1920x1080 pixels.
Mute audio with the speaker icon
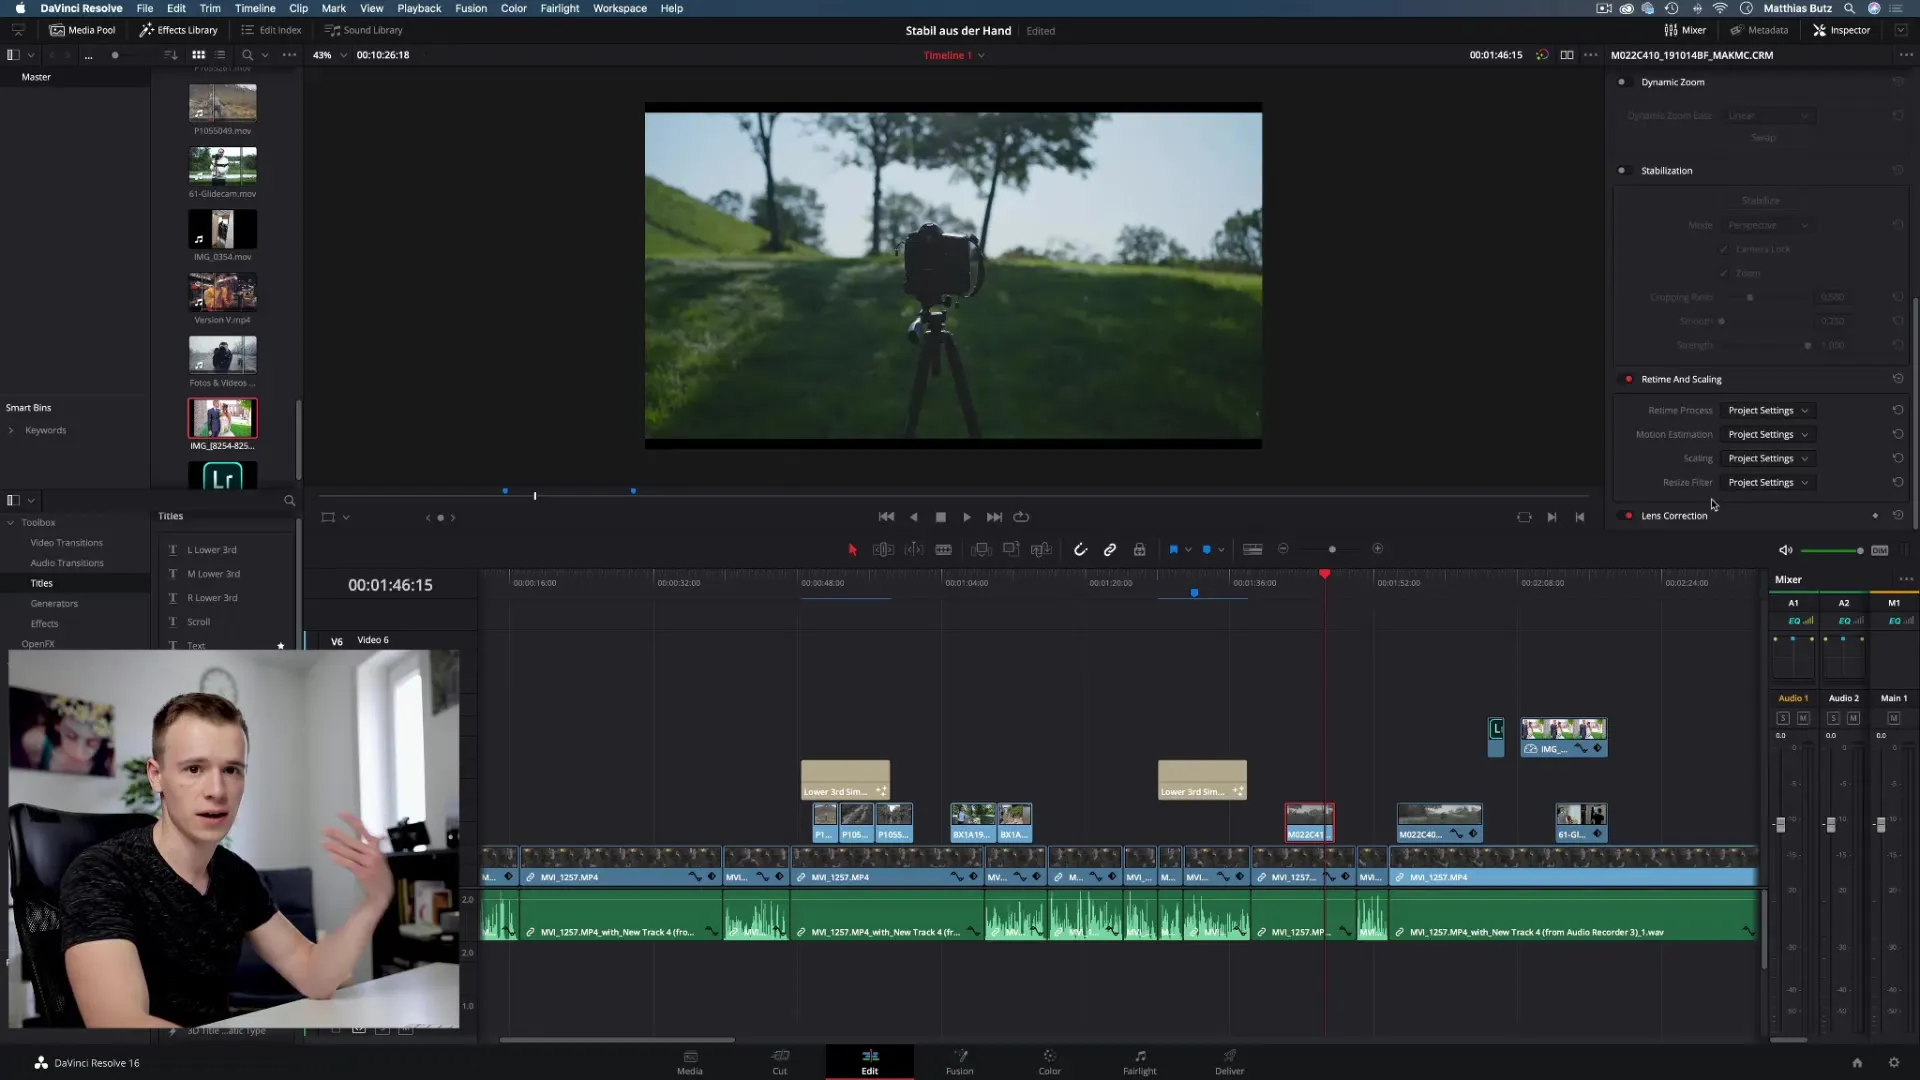[x=1785, y=550]
